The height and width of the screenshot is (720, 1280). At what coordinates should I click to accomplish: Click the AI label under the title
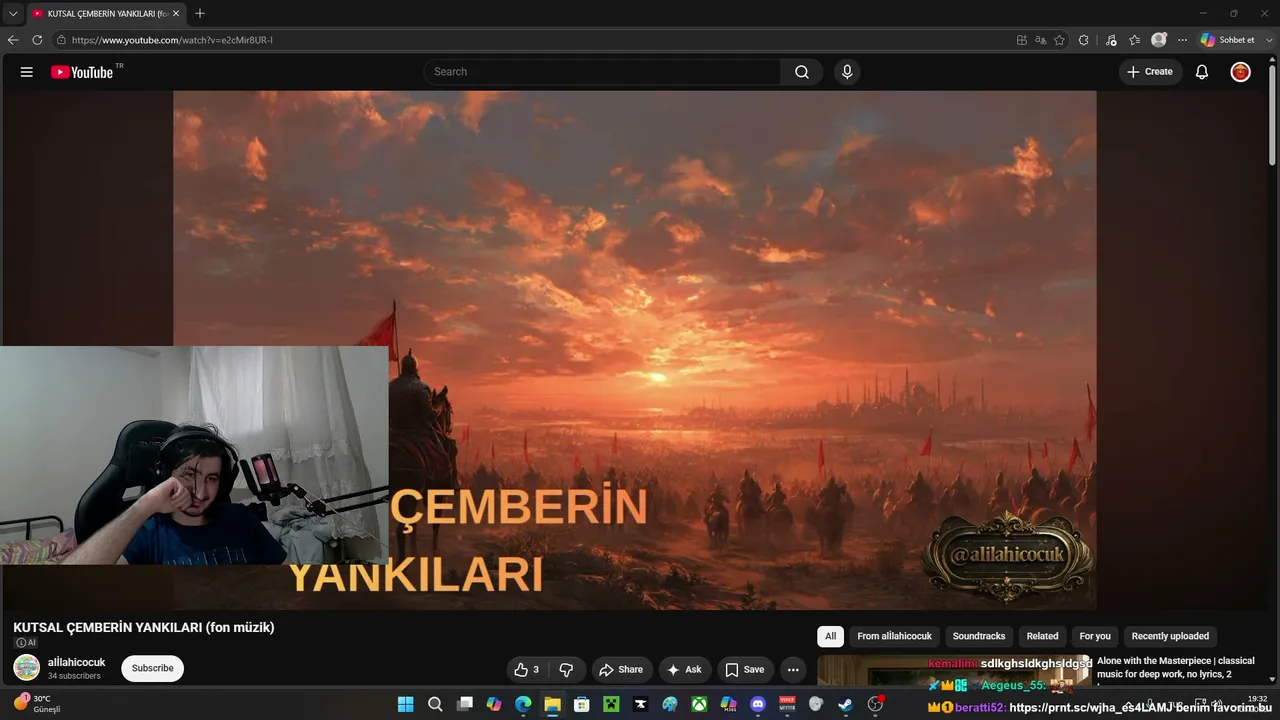(26, 643)
